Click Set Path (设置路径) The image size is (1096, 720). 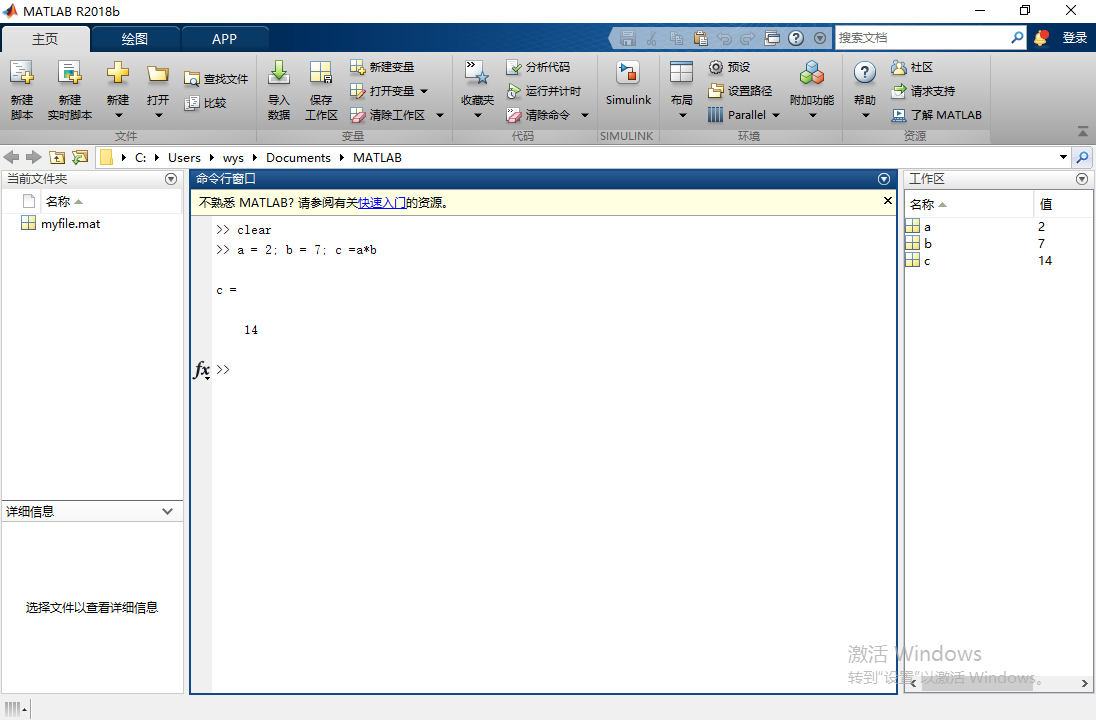pyautogui.click(x=740, y=91)
